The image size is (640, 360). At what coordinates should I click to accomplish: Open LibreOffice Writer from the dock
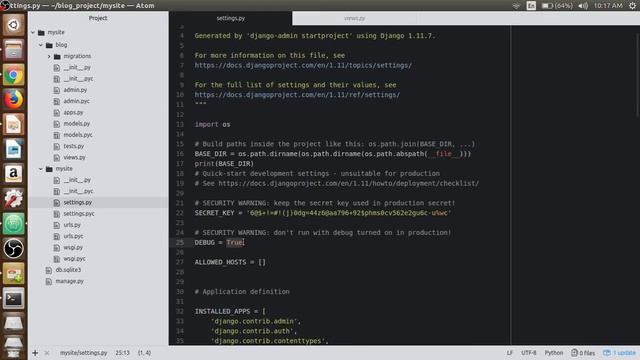(x=13, y=149)
